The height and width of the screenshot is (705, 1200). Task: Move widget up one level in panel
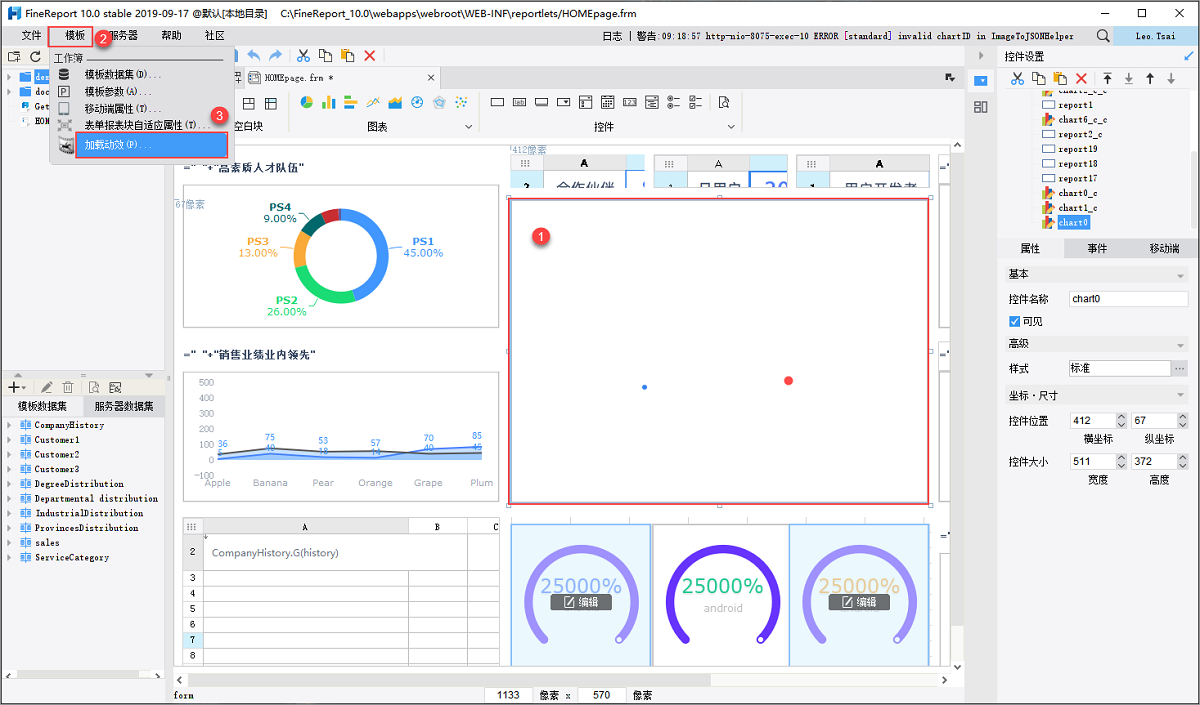[x=1150, y=78]
